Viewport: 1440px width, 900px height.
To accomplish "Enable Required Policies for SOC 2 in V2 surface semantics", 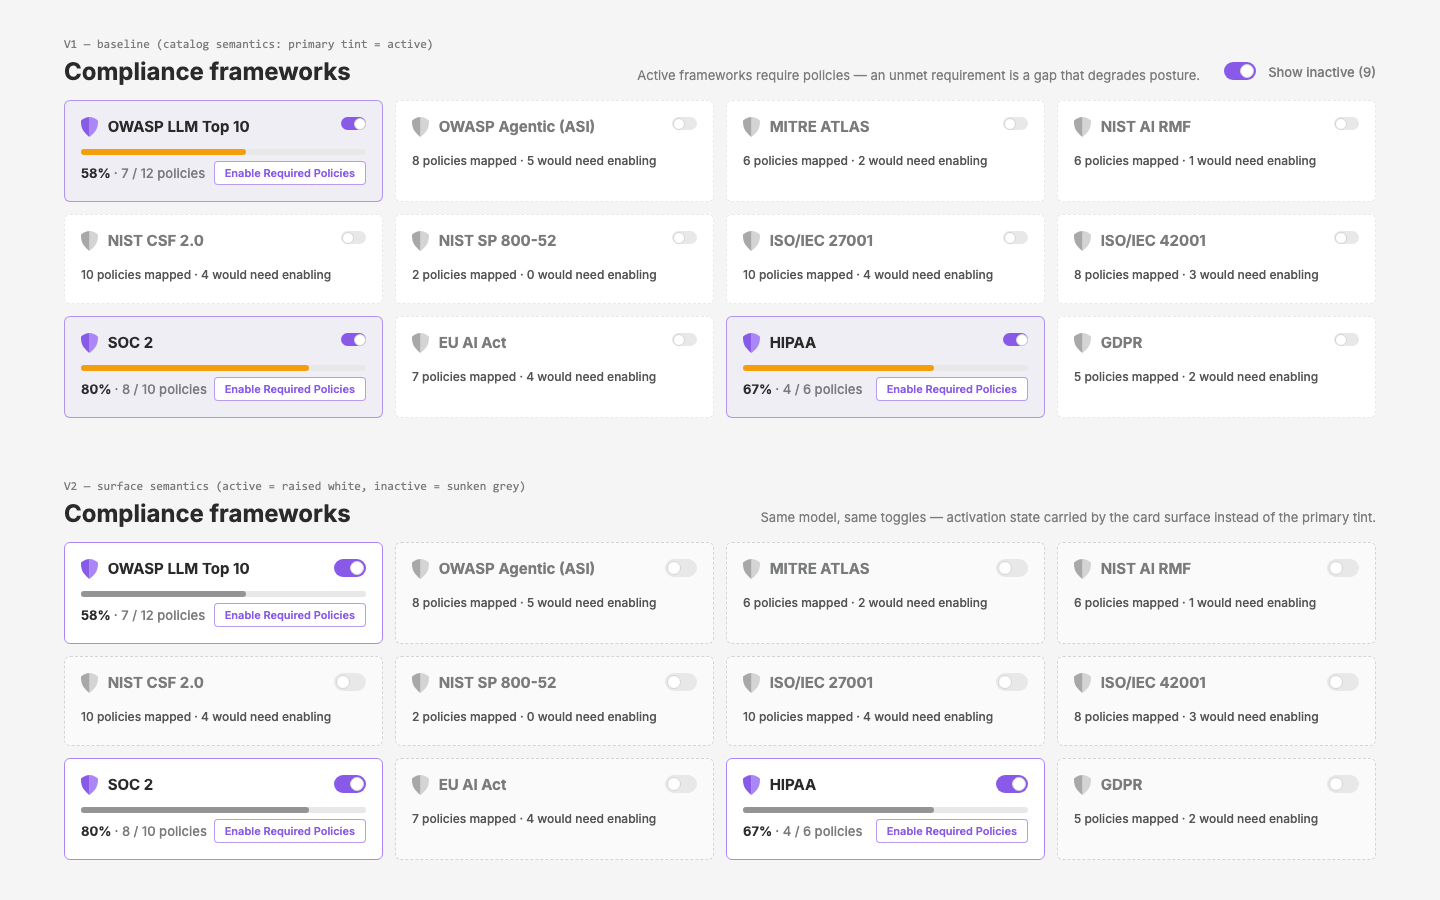I will coord(290,831).
